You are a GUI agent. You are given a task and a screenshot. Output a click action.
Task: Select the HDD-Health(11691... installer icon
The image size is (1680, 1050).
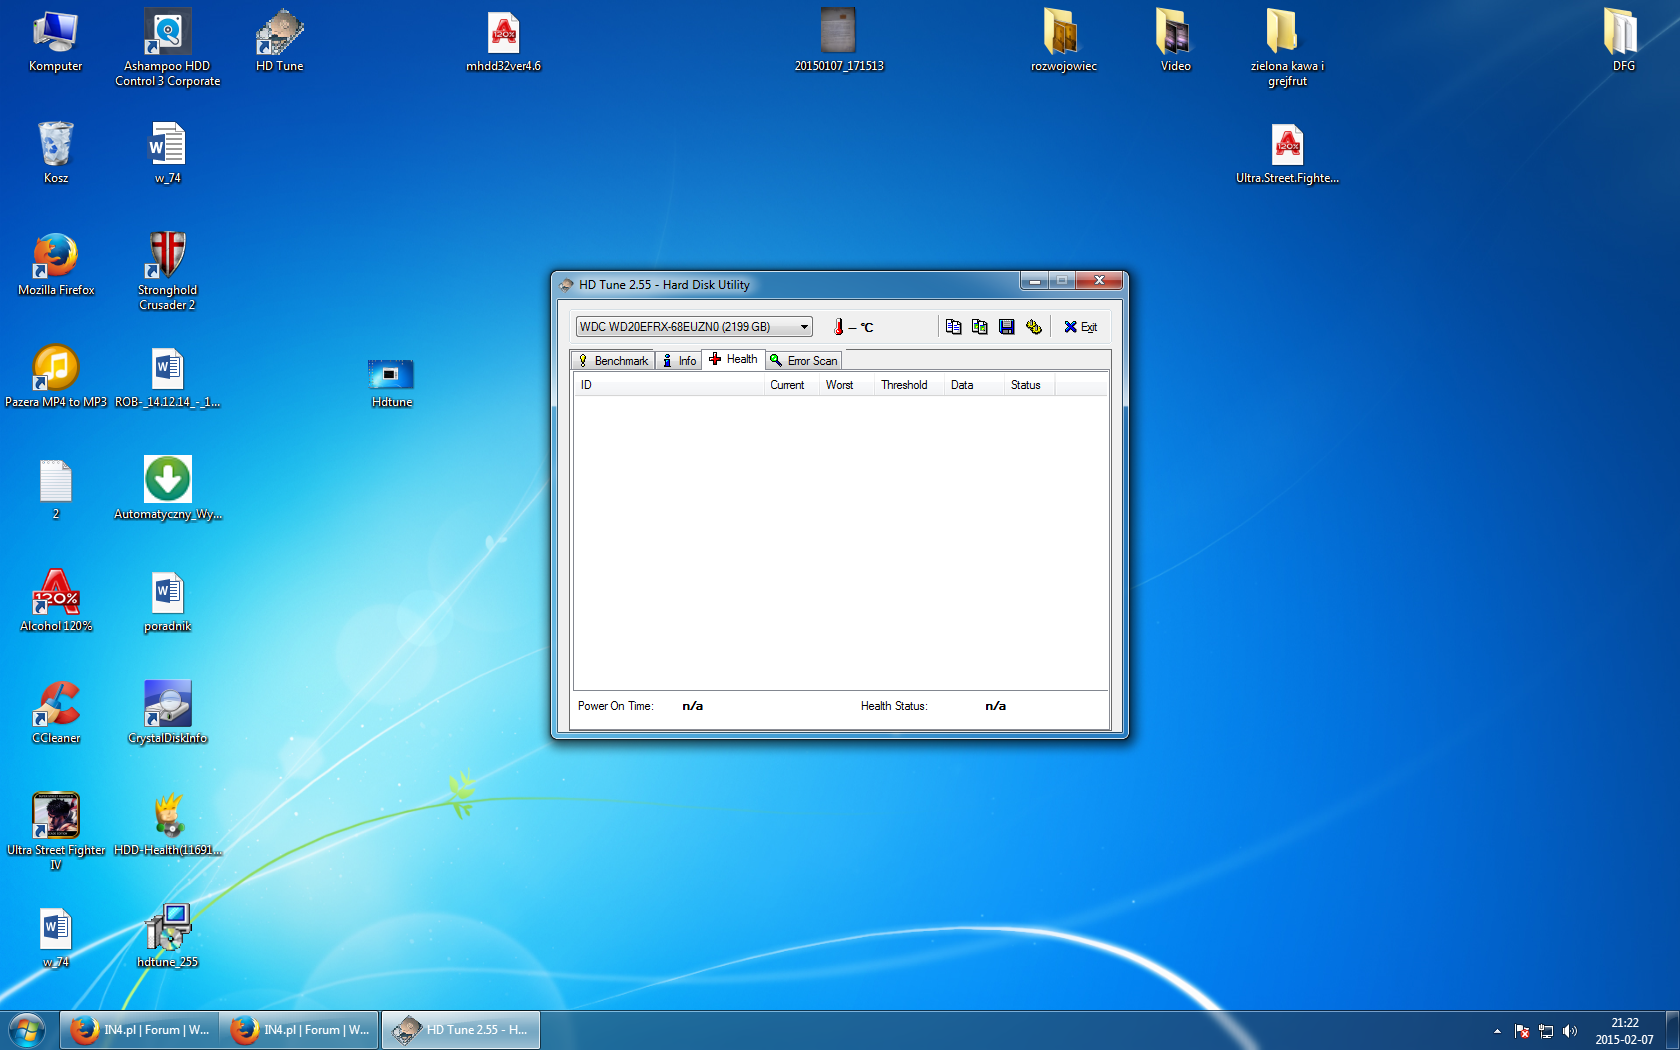point(168,825)
